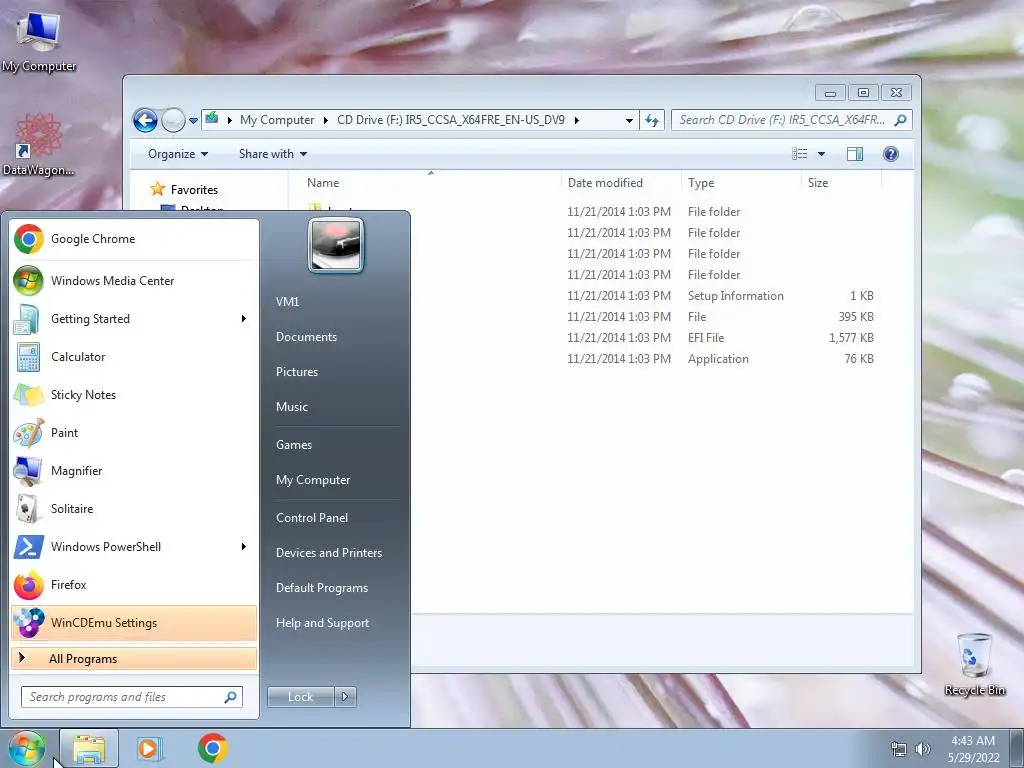Open WinCDEmu Settings in Start menu
Viewport: 1024px width, 768px height.
click(134, 623)
